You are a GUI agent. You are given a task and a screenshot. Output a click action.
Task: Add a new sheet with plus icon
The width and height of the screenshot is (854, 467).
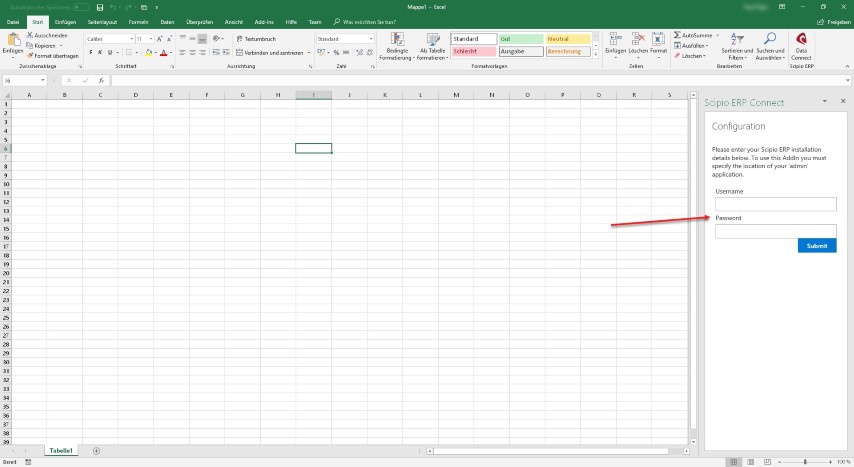click(96, 451)
